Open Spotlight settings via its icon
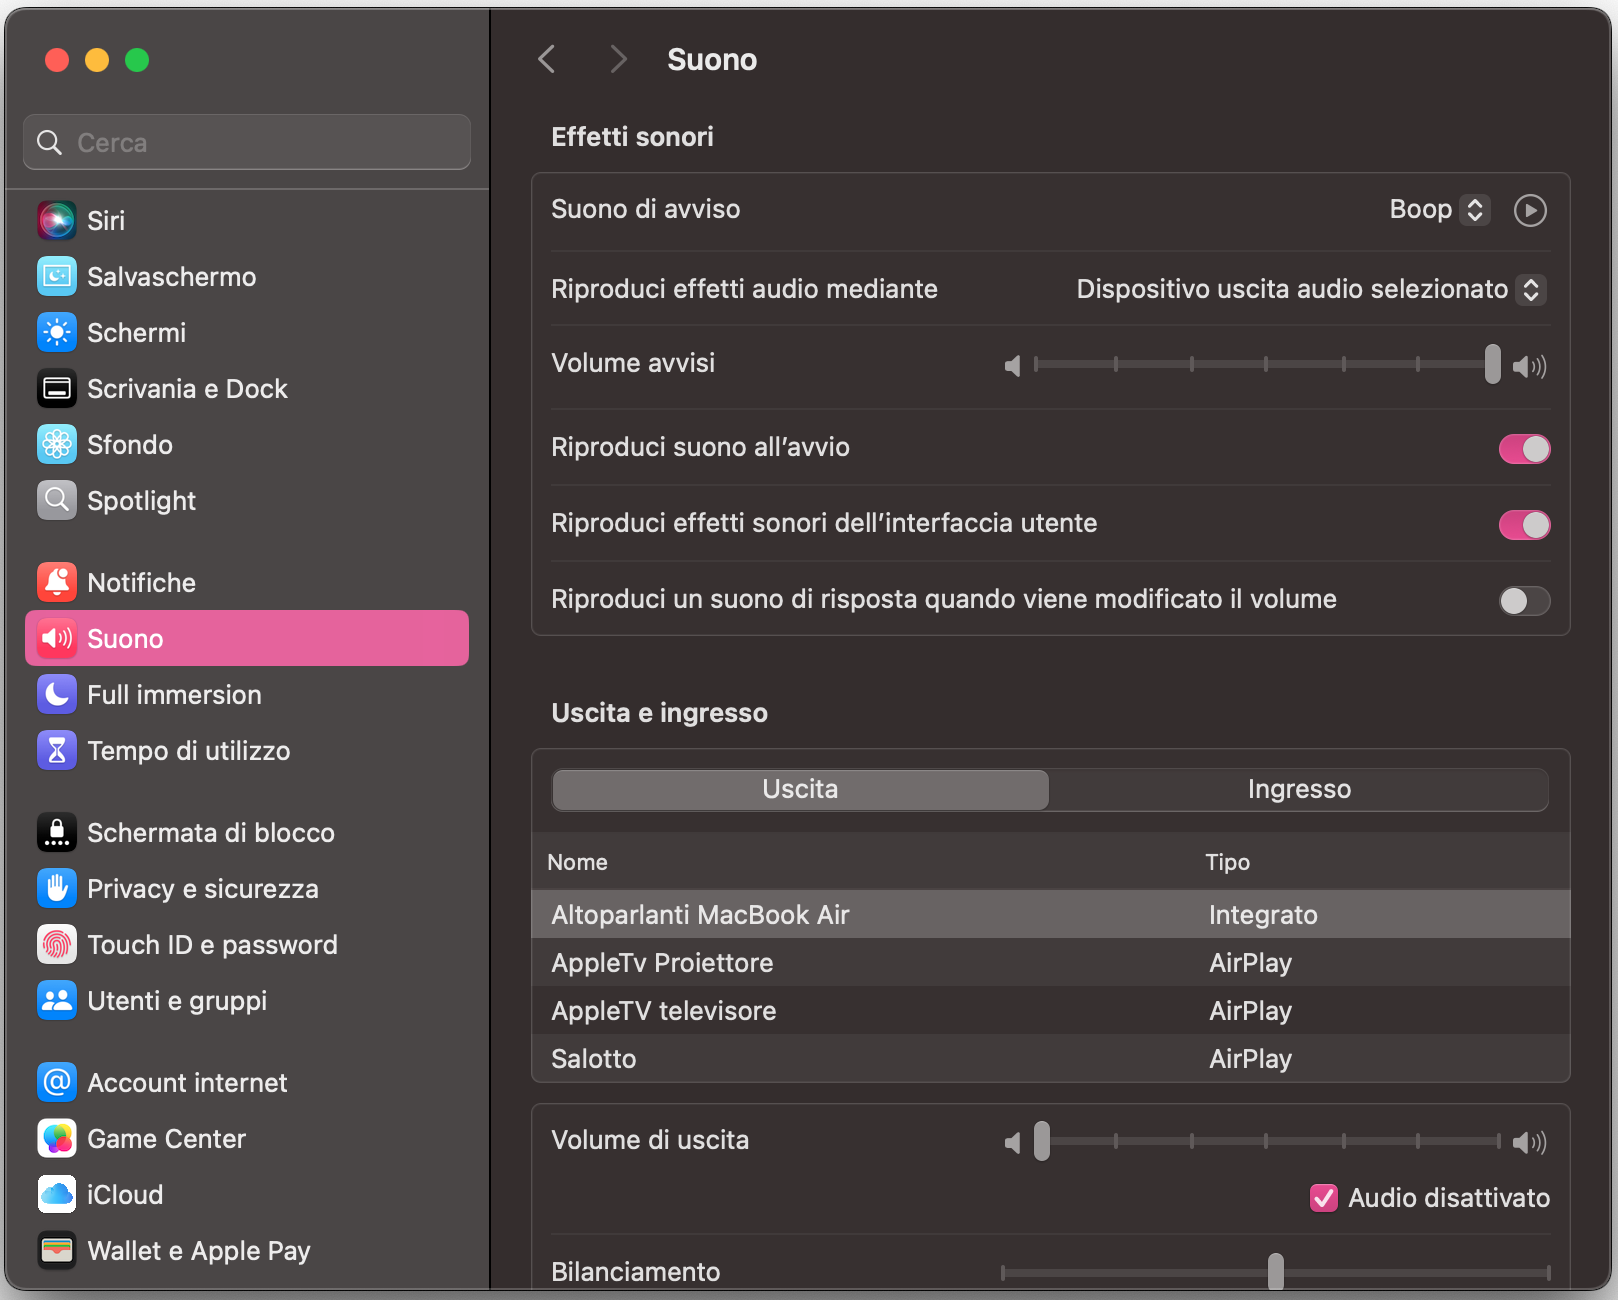This screenshot has height=1300, width=1618. click(x=57, y=500)
